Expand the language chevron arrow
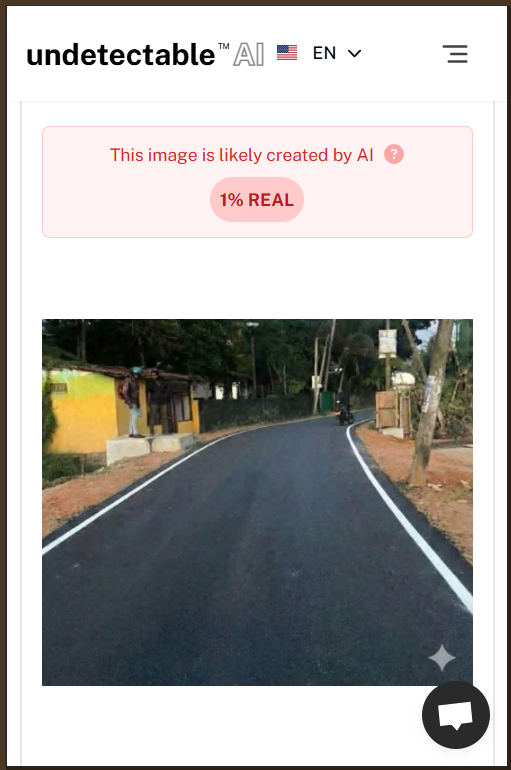This screenshot has height=770, width=511. tap(354, 53)
